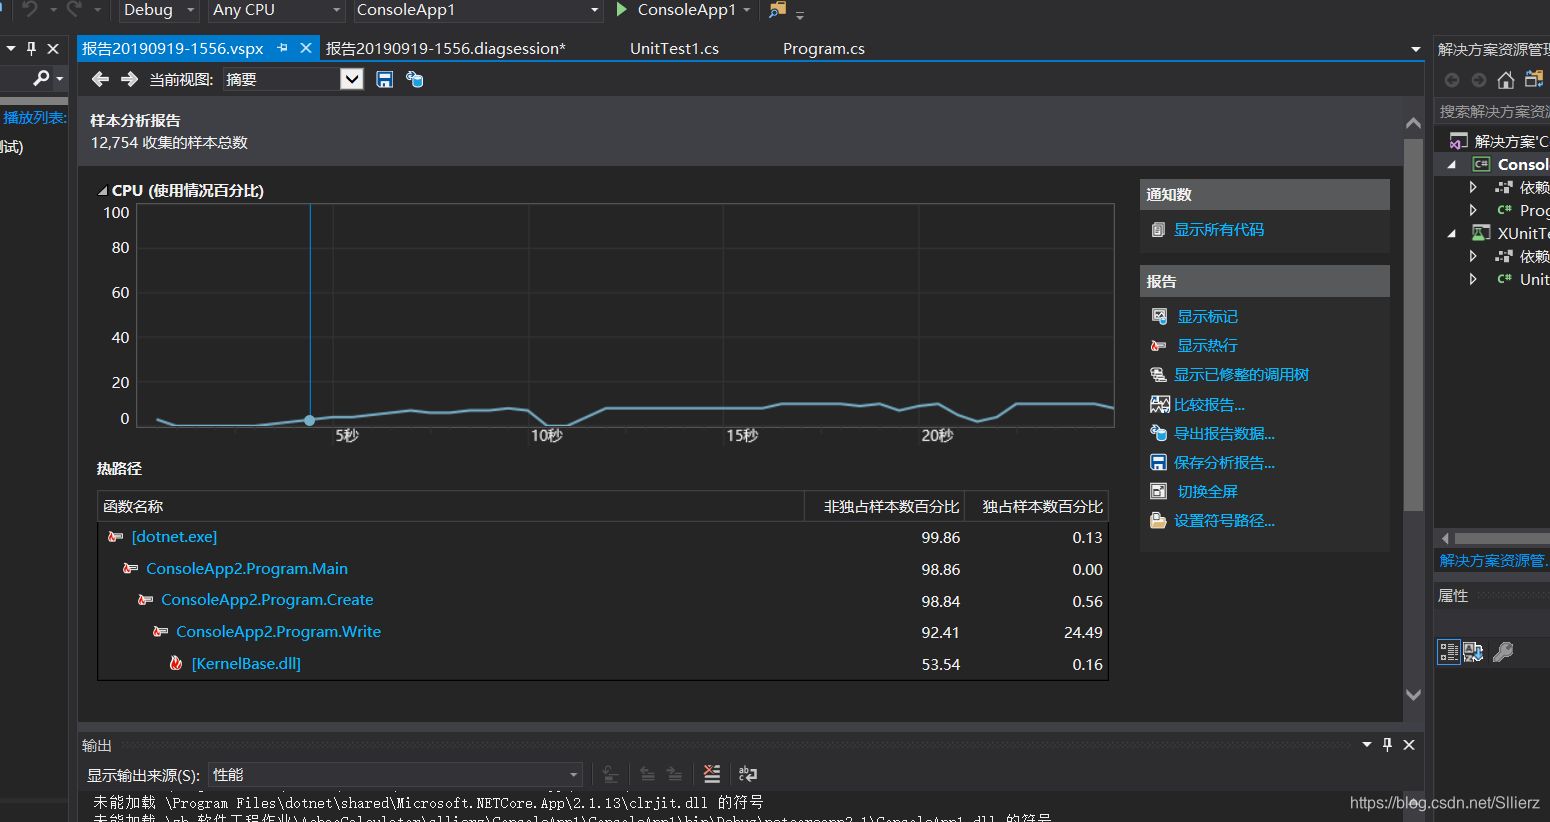
Task: Pin the 报告20190919-1556.vspx tab
Action: (x=282, y=48)
